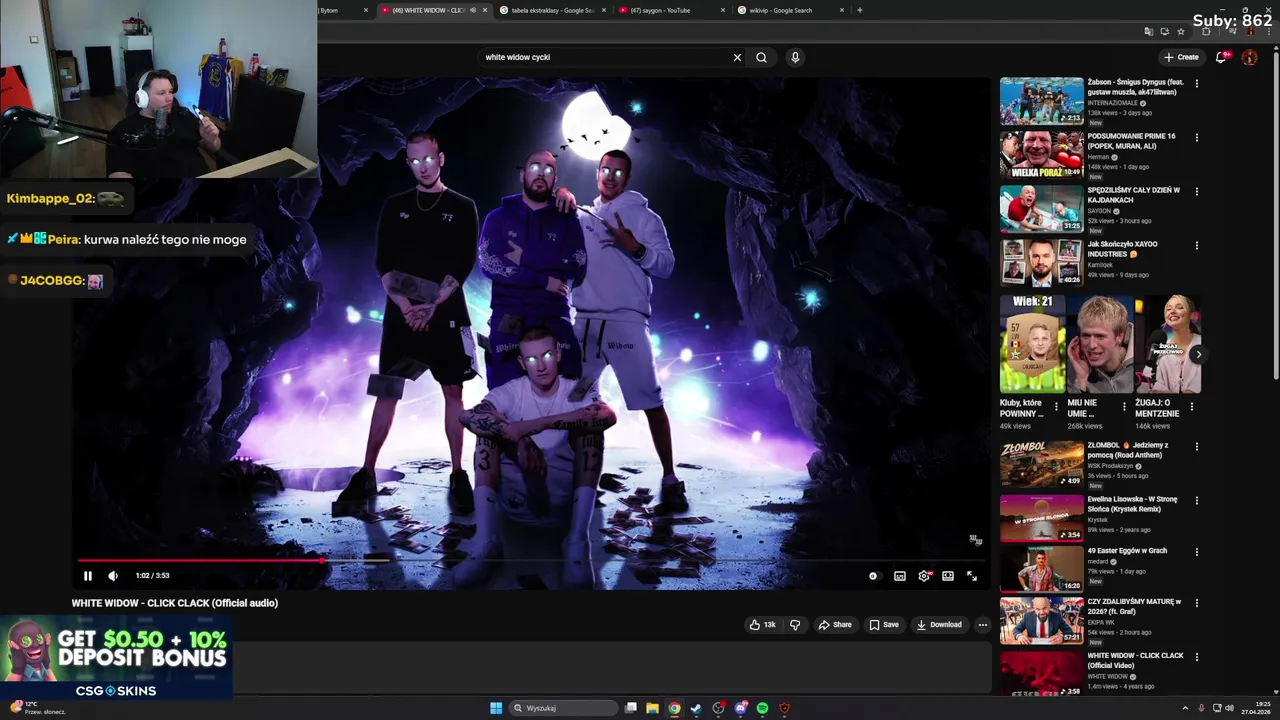Screen dimensions: 1280x720
Task: Open 49 Easter Eggów w Grach video
Action: pos(1041,571)
